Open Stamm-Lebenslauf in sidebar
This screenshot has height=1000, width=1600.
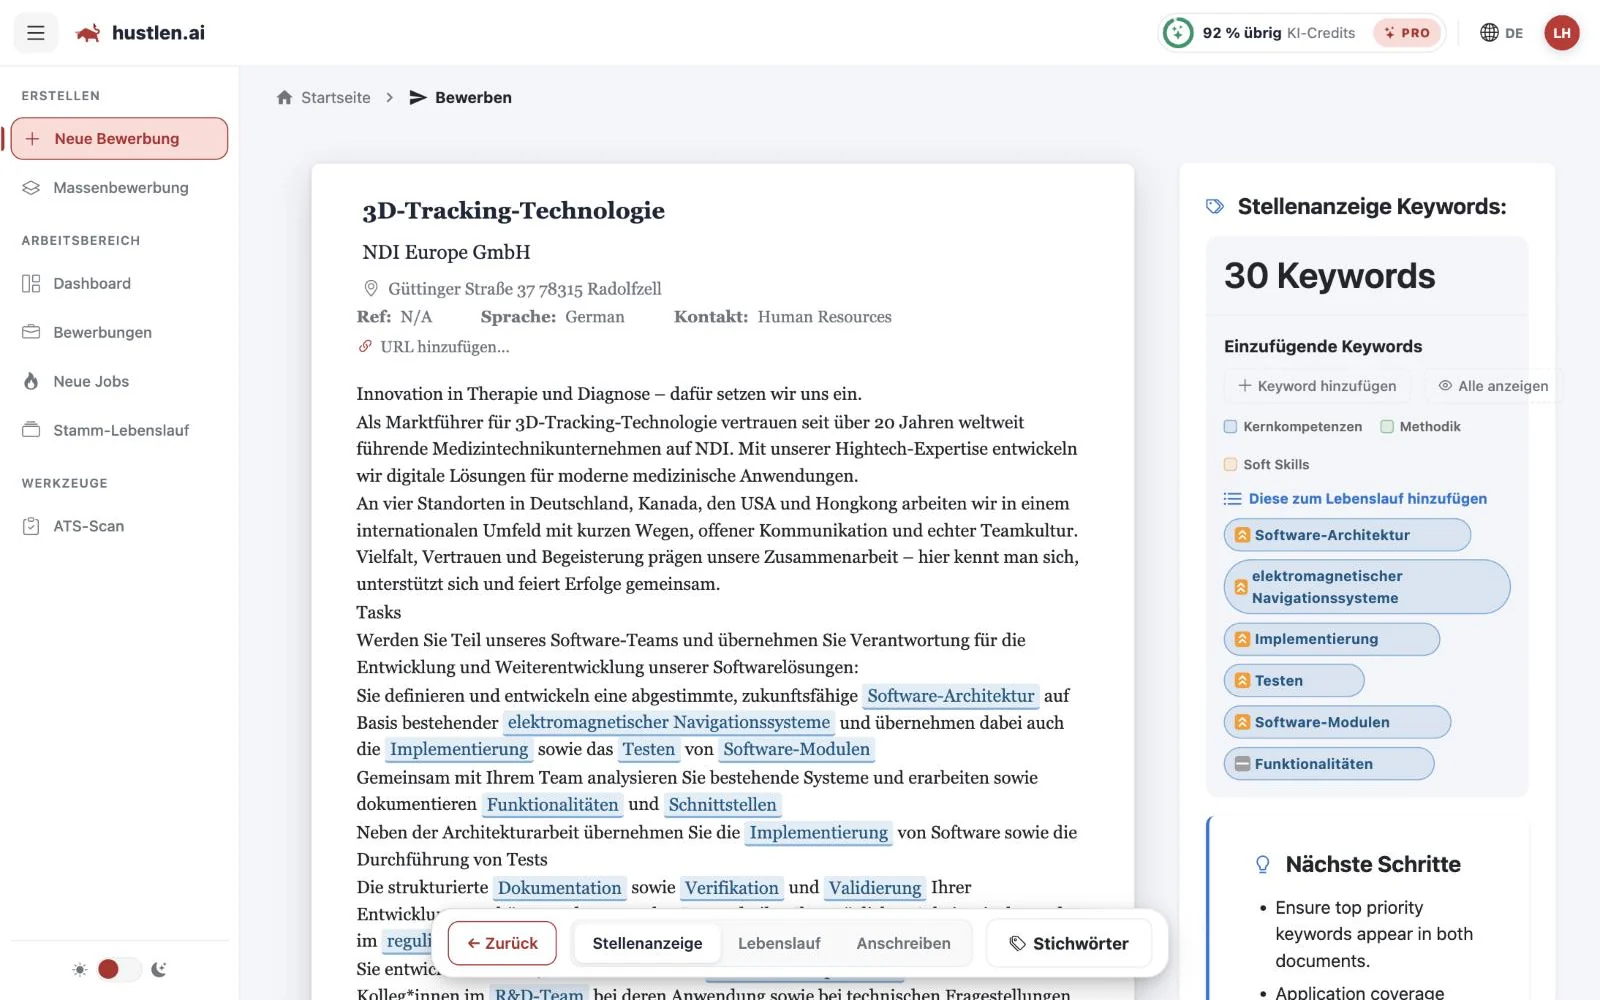point(119,431)
